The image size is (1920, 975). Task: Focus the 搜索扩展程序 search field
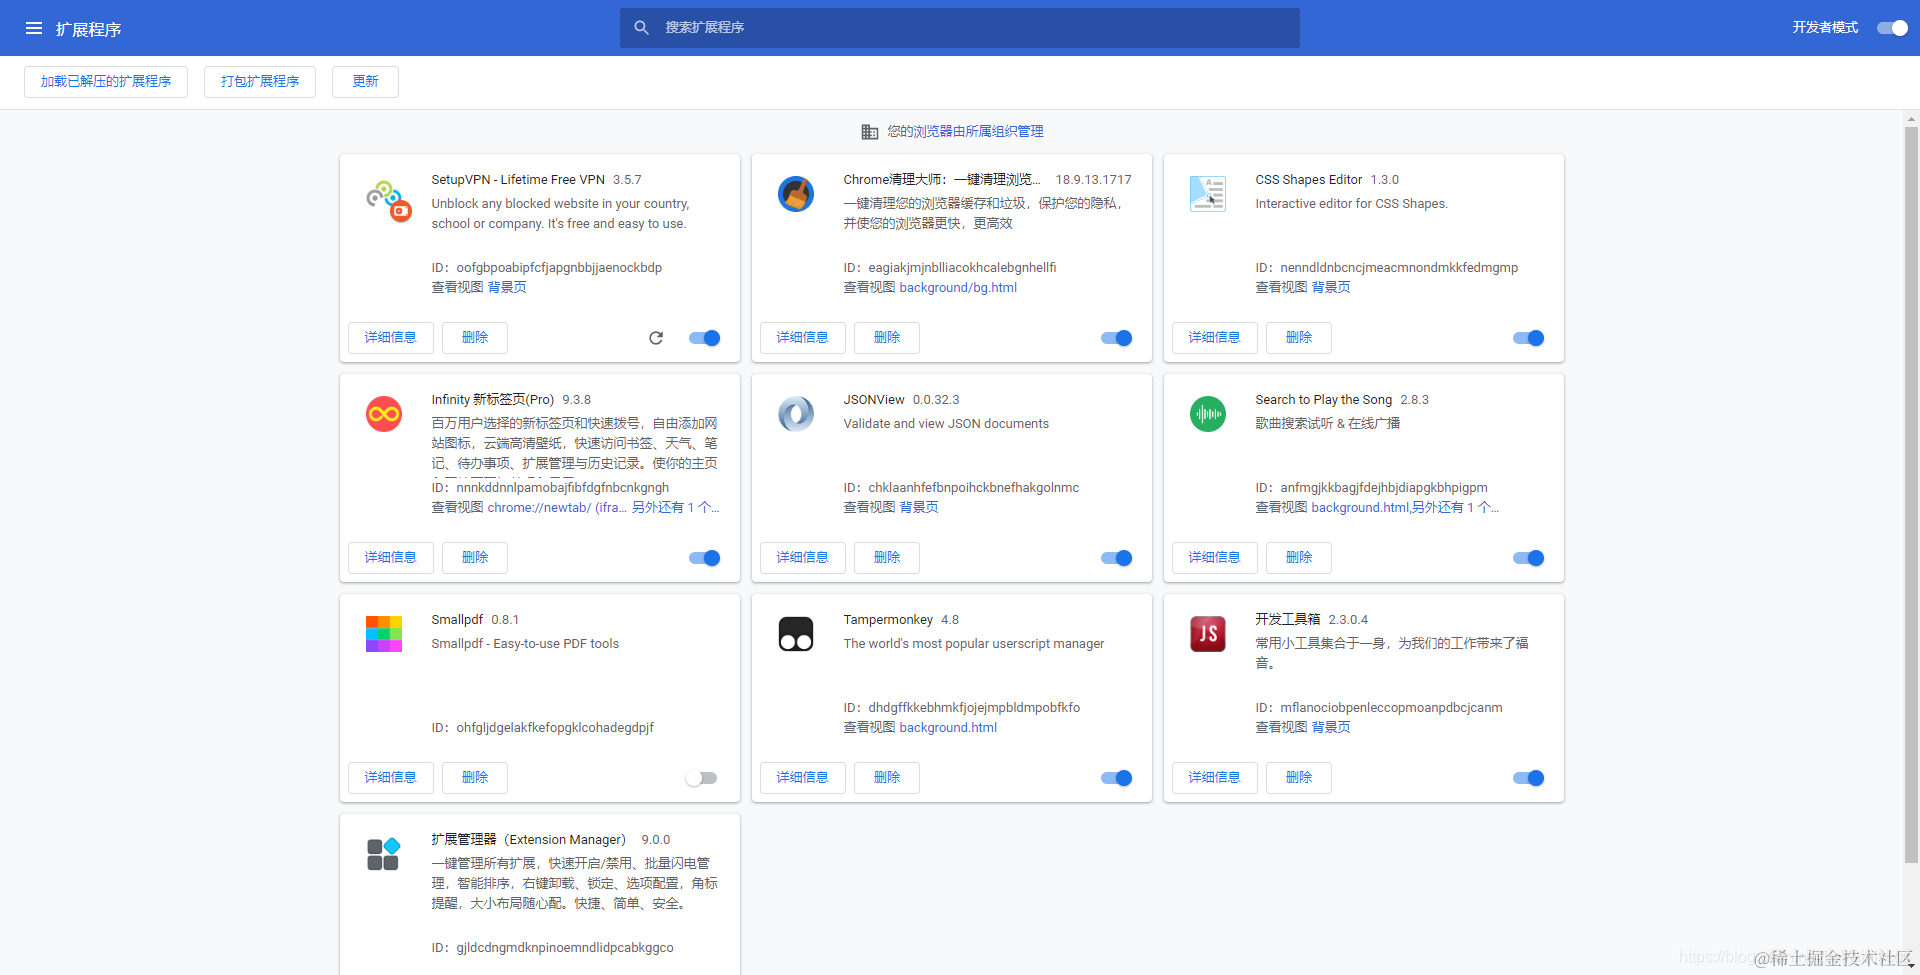click(x=960, y=28)
